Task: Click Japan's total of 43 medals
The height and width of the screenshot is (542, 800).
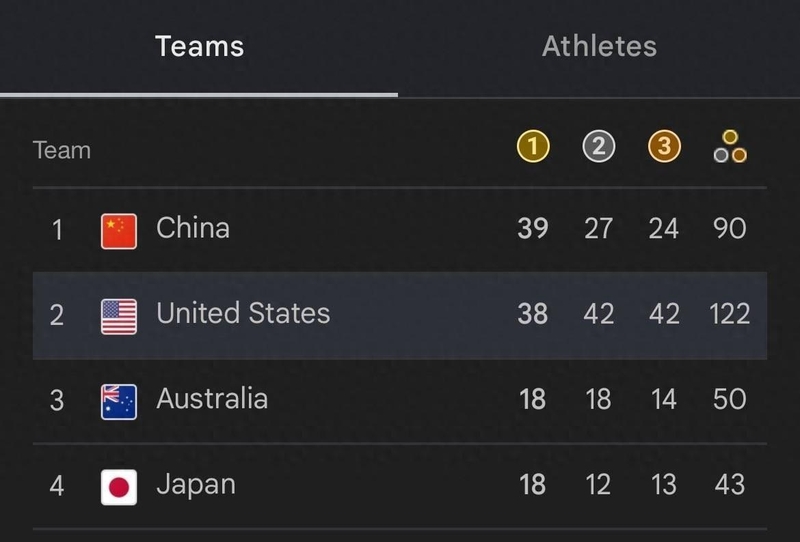Action: pyautogui.click(x=730, y=485)
